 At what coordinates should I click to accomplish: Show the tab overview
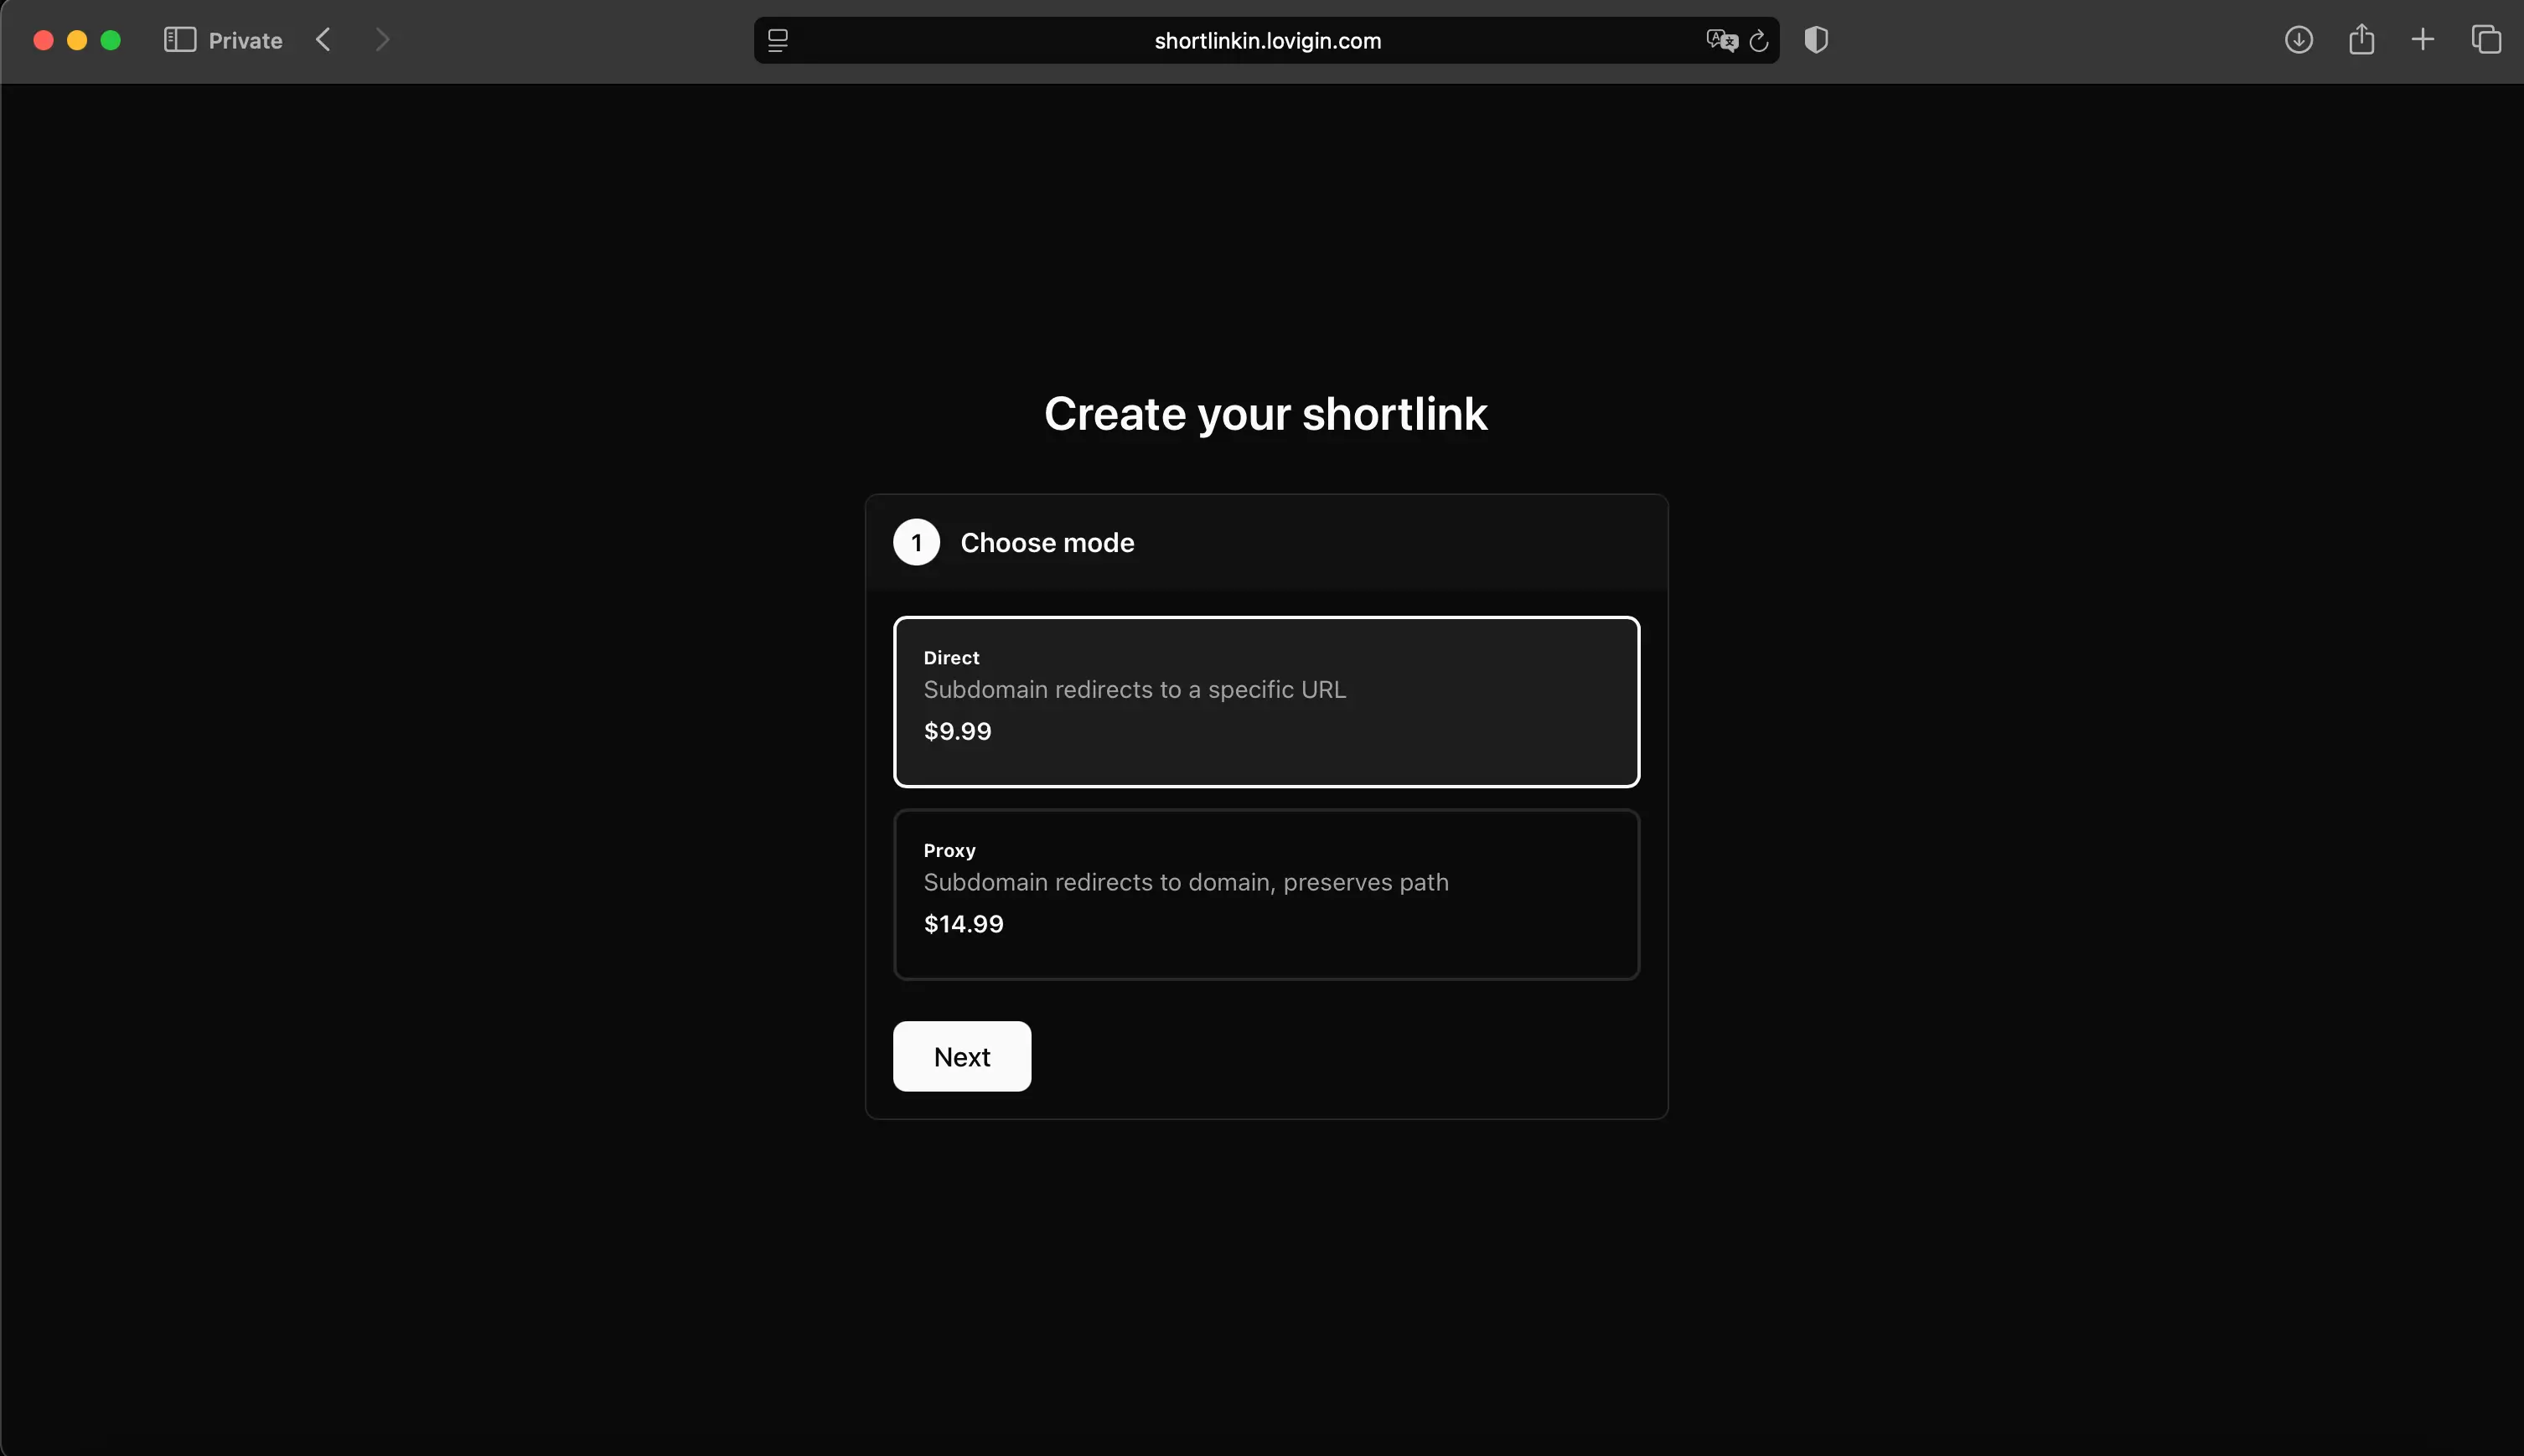pos(2486,40)
